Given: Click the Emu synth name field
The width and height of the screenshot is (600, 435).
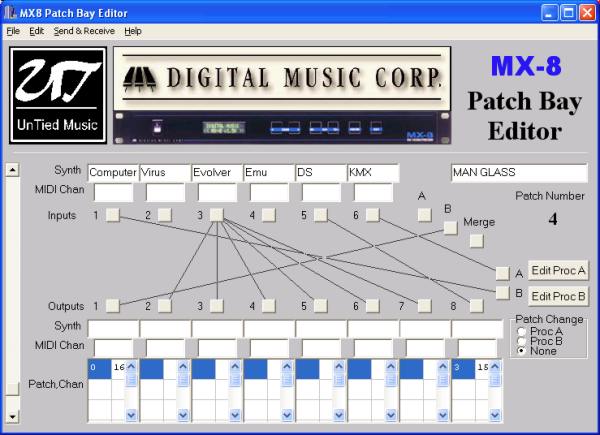Looking at the screenshot, I should pyautogui.click(x=269, y=173).
